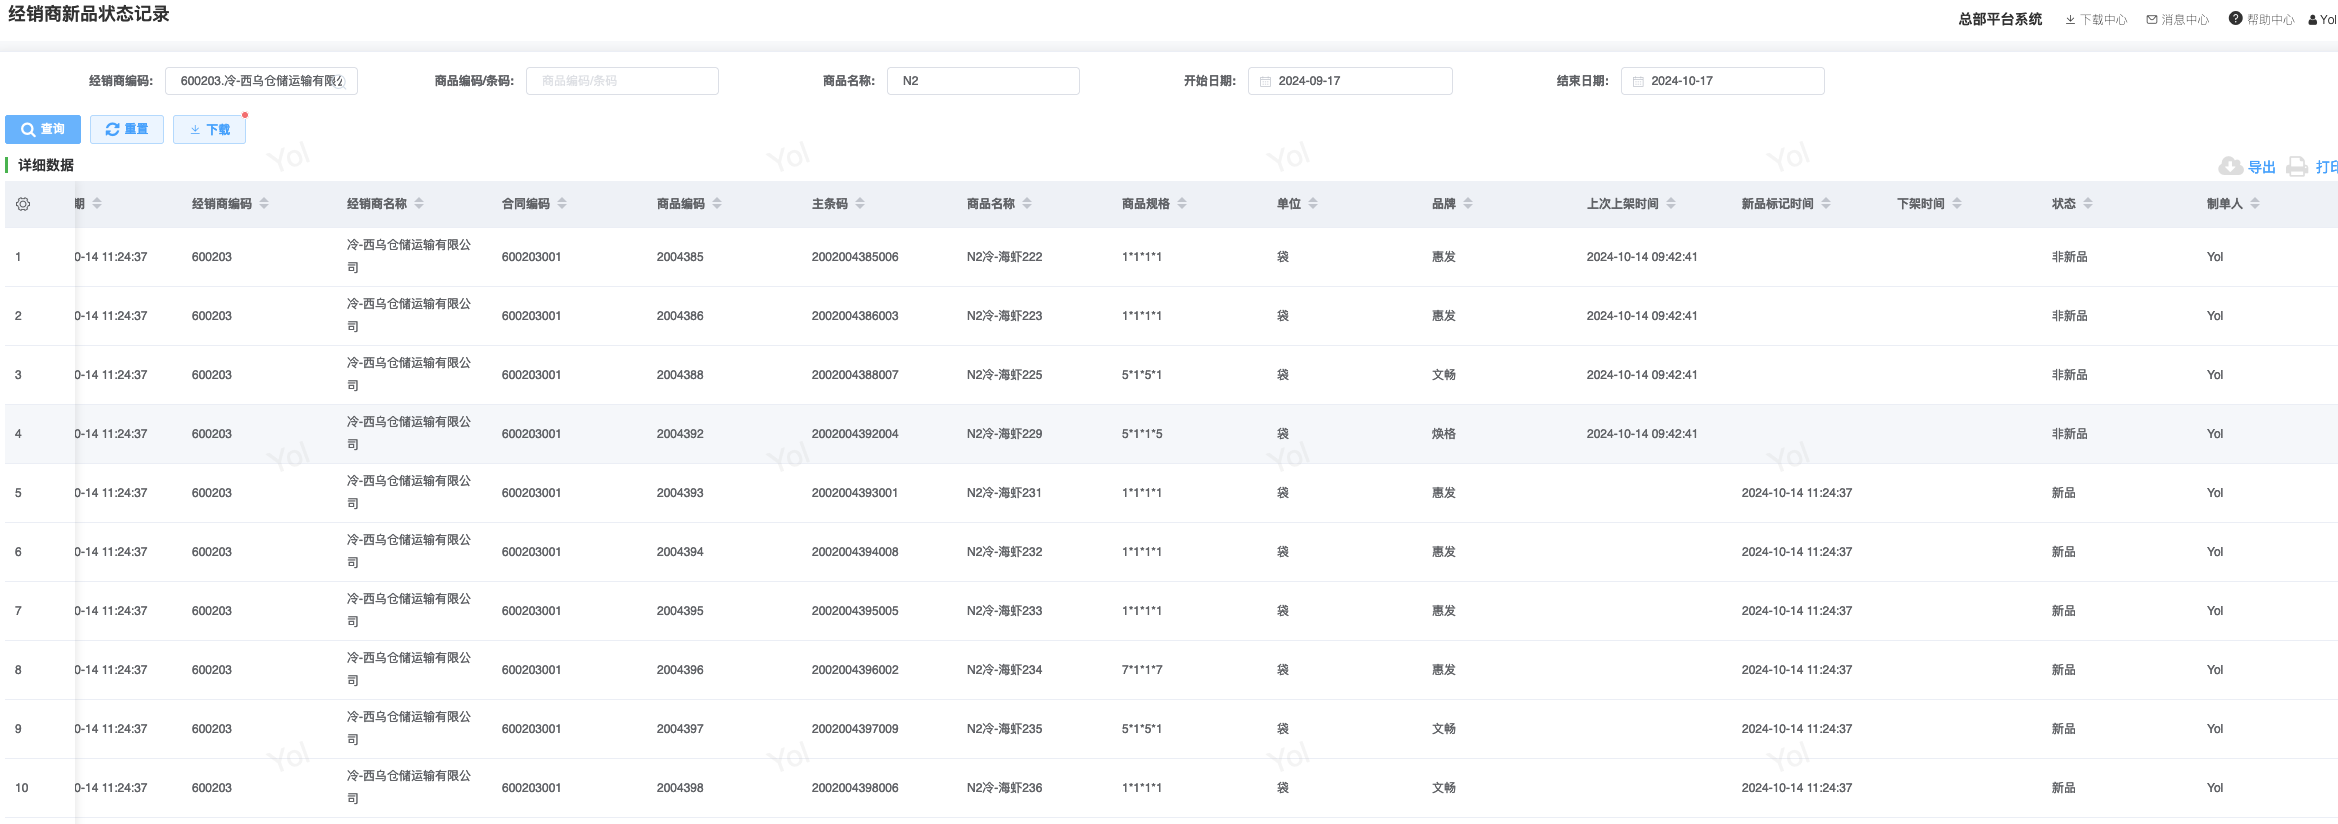2338x824 pixels.
Task: Click the printer icon beside 导出
Action: [2297, 166]
